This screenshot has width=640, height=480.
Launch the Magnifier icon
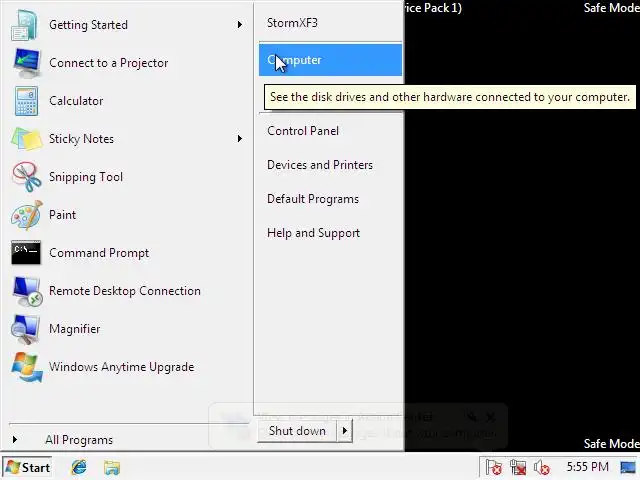coord(26,329)
